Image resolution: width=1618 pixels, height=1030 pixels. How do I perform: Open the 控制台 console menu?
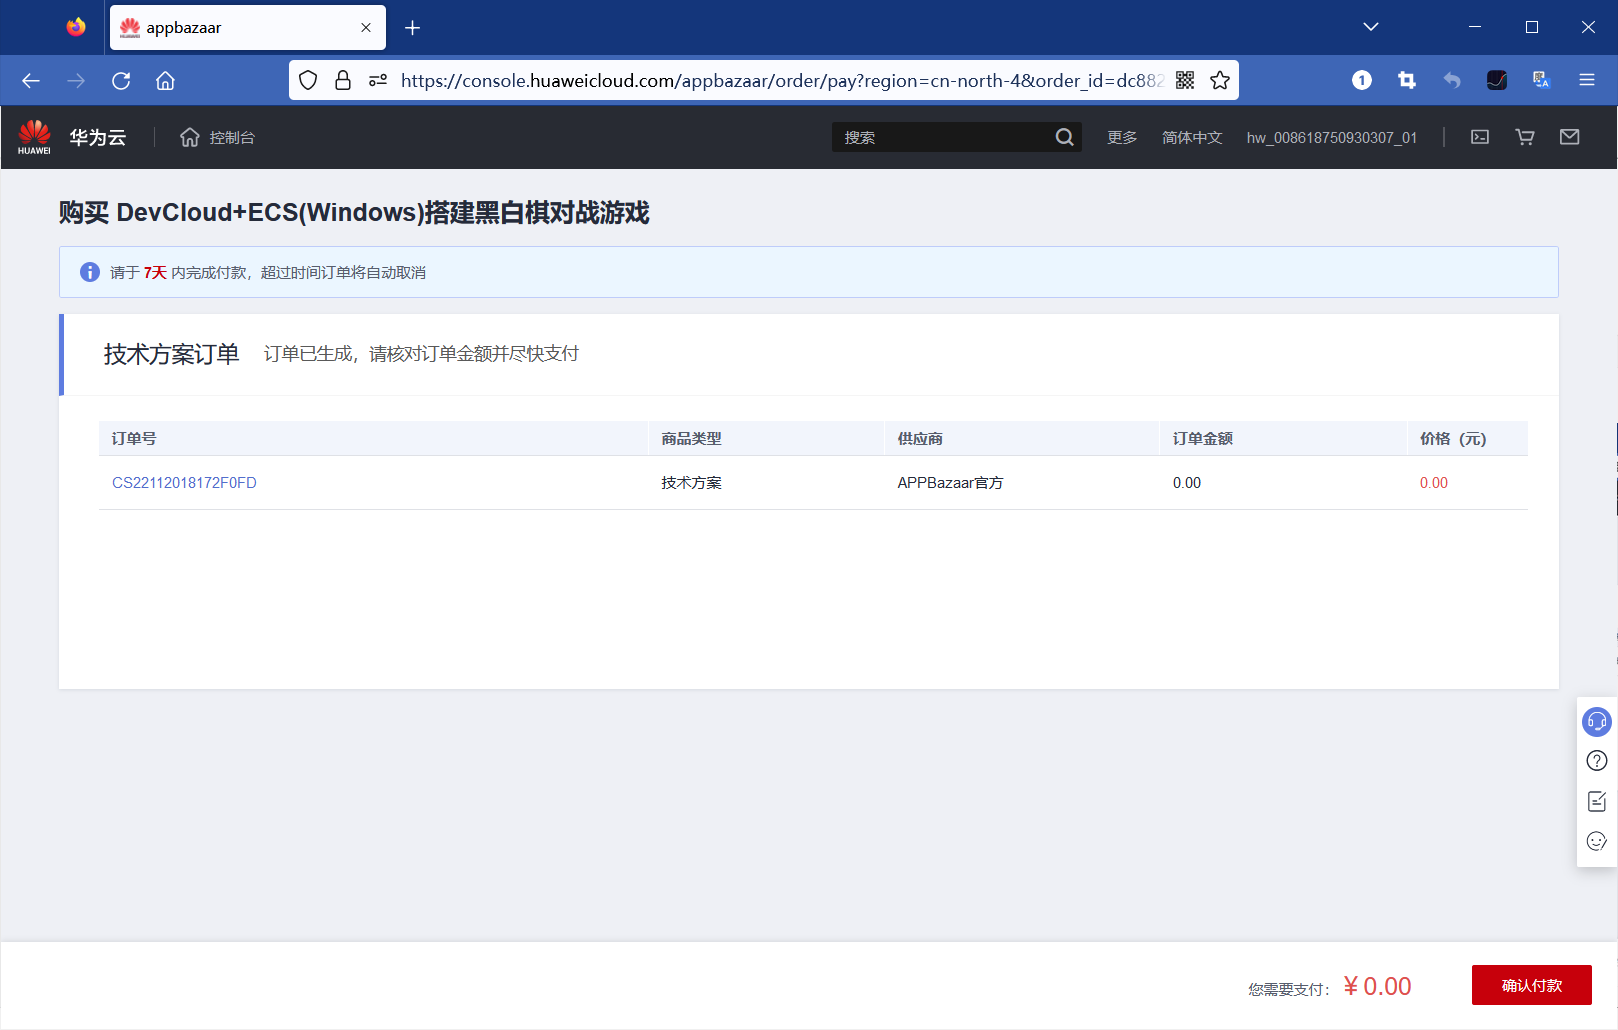pyautogui.click(x=230, y=137)
